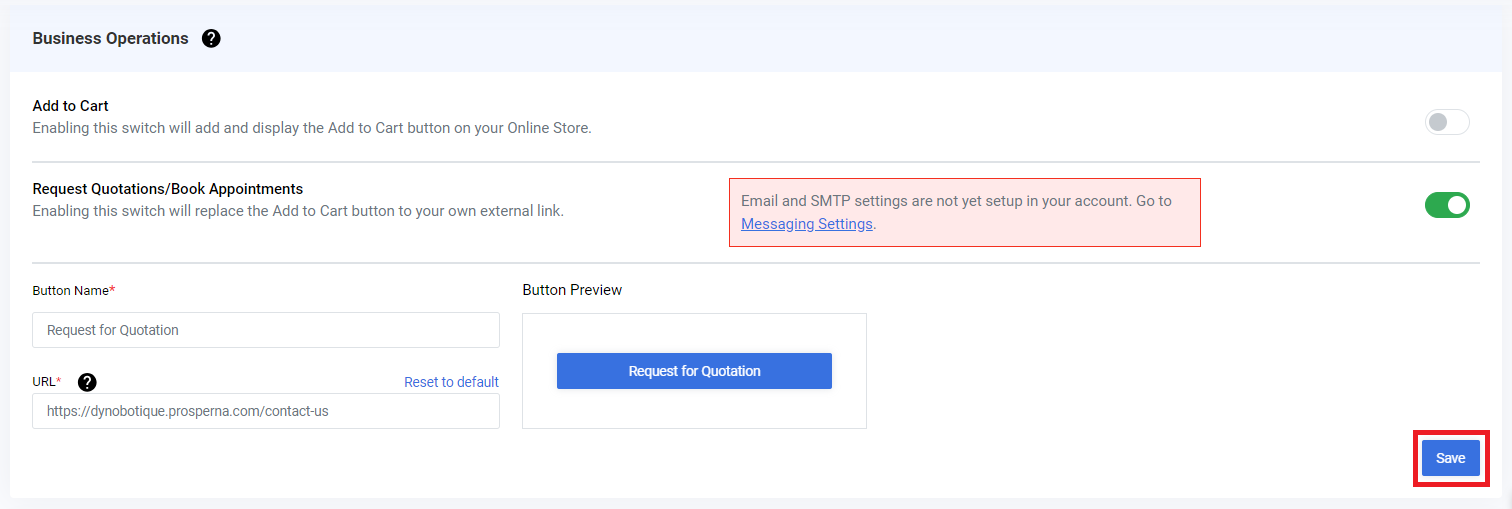
Task: Click the red SMTP settings warning box
Action: pos(965,212)
